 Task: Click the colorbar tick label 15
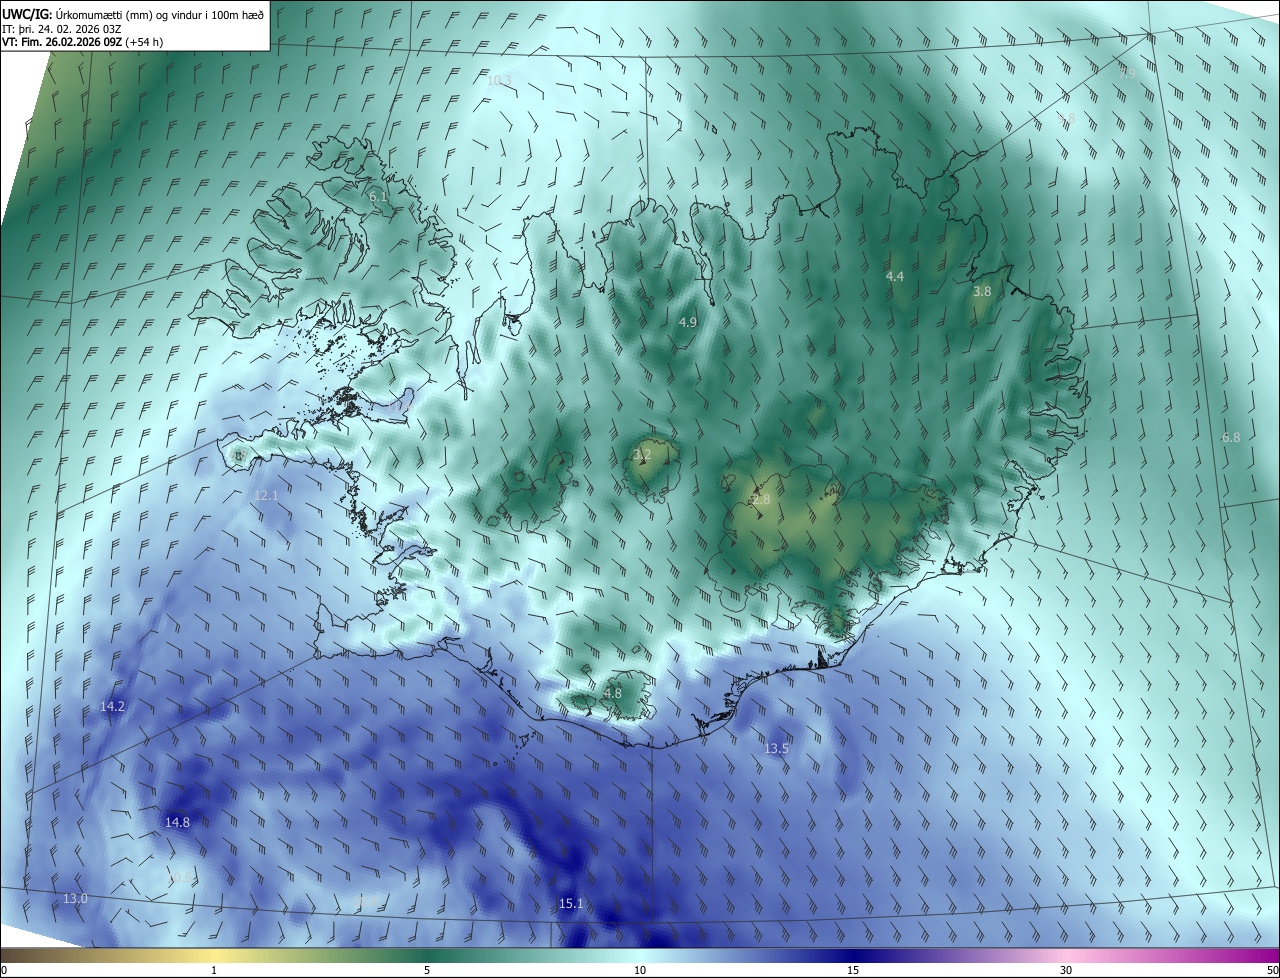853,970
